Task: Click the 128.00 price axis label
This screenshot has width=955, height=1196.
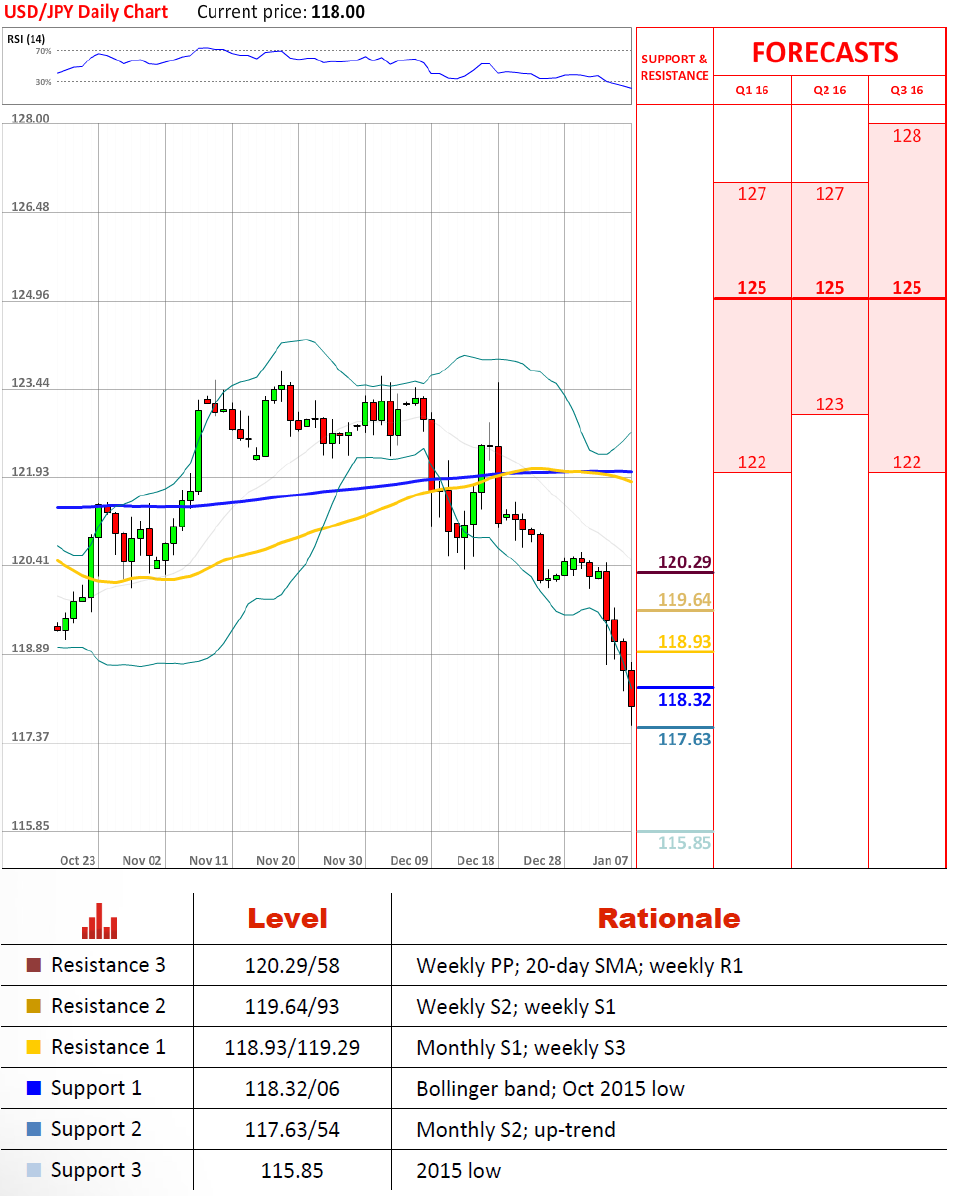Action: click(x=31, y=118)
